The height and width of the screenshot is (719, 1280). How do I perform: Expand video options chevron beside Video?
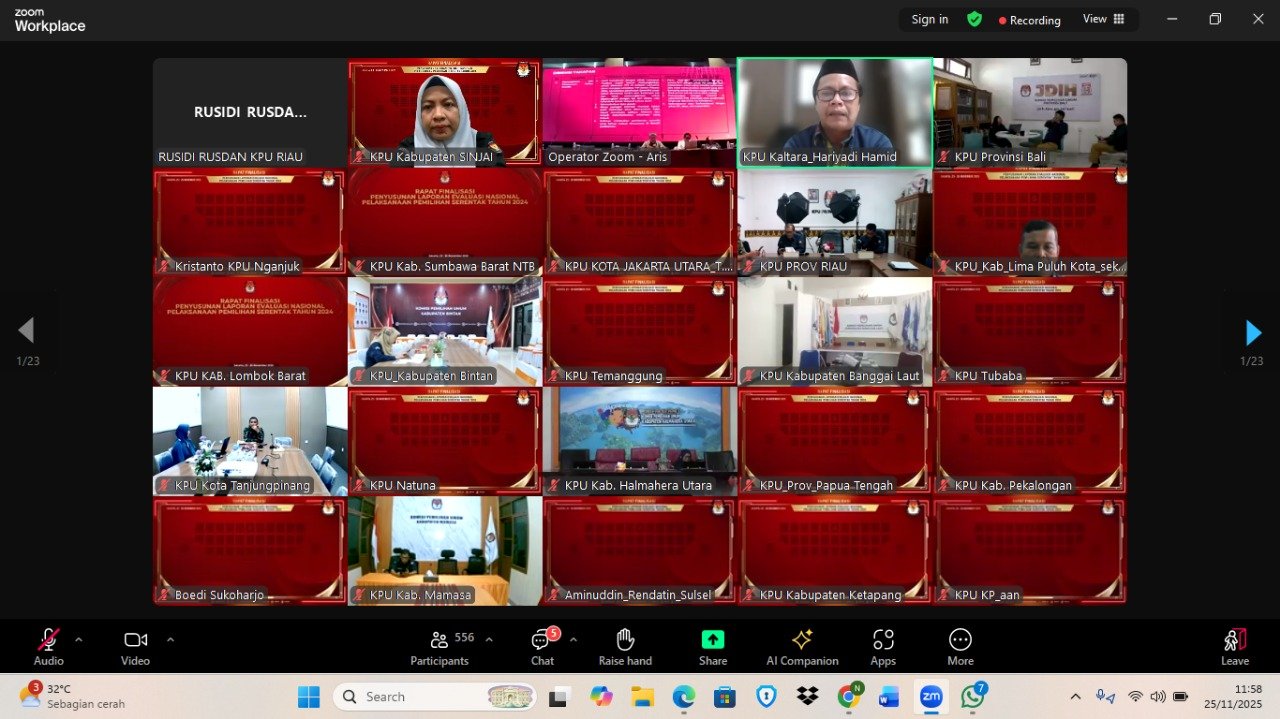(x=170, y=639)
